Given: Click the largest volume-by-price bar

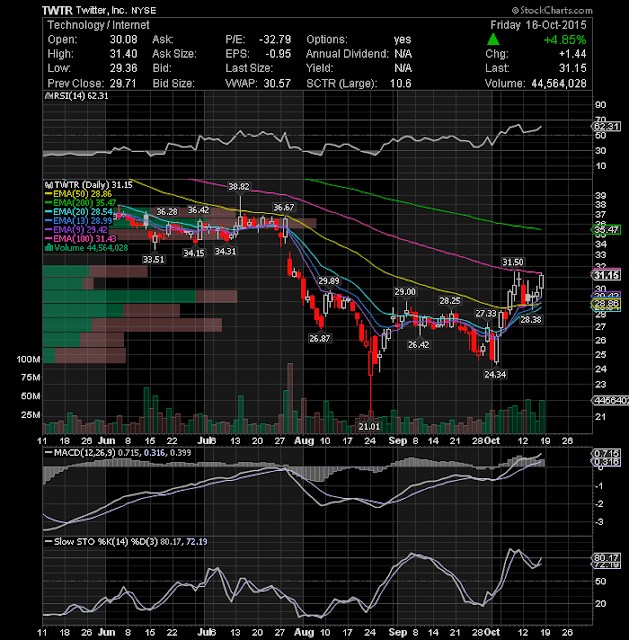Looking at the screenshot, I should [x=140, y=296].
